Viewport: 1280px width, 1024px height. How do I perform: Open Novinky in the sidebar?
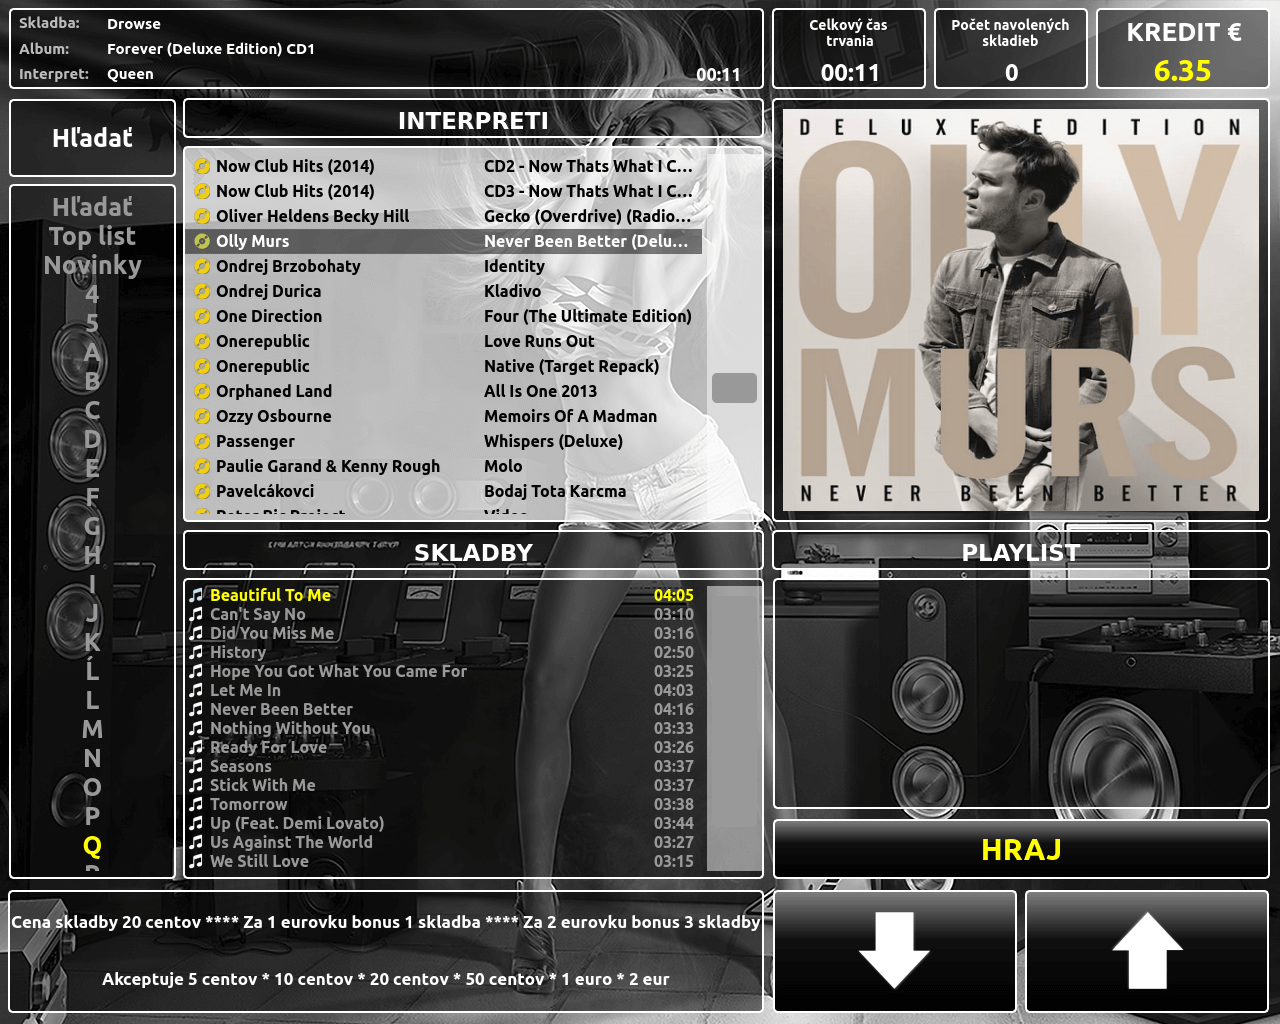(x=92, y=265)
